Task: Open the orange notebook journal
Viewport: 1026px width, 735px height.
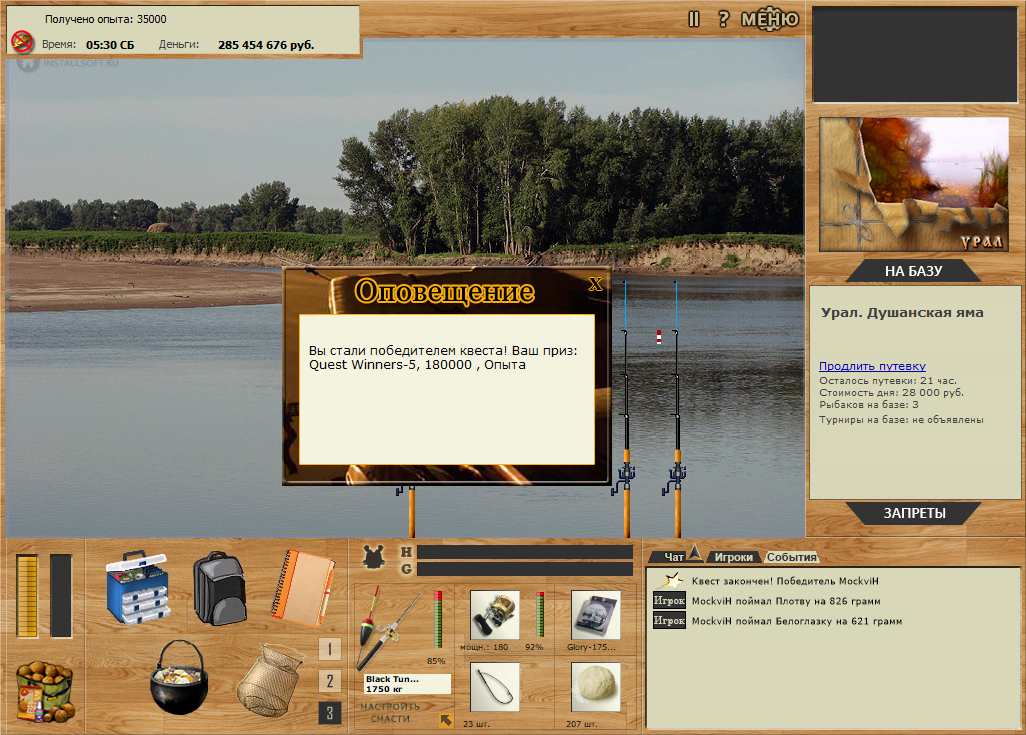Action: coord(302,588)
